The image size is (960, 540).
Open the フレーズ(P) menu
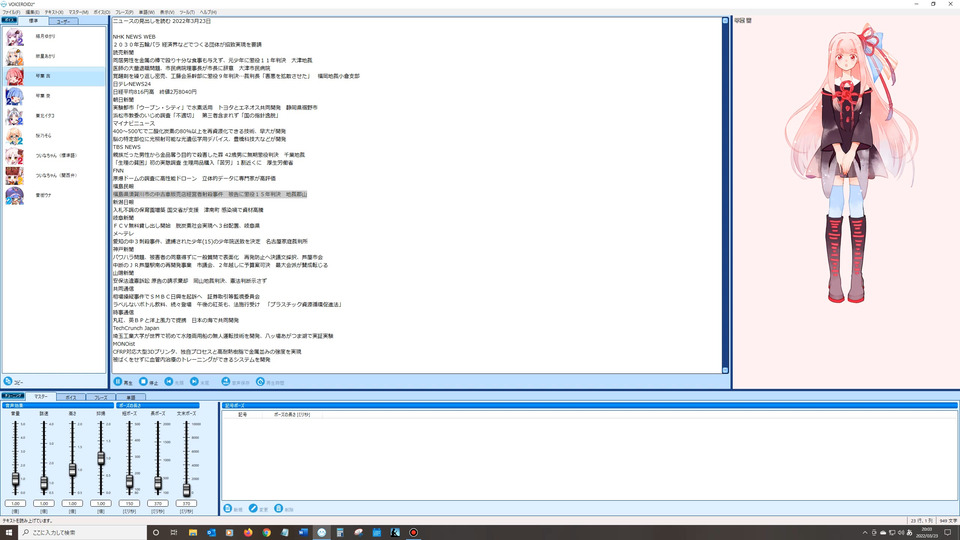[124, 12]
